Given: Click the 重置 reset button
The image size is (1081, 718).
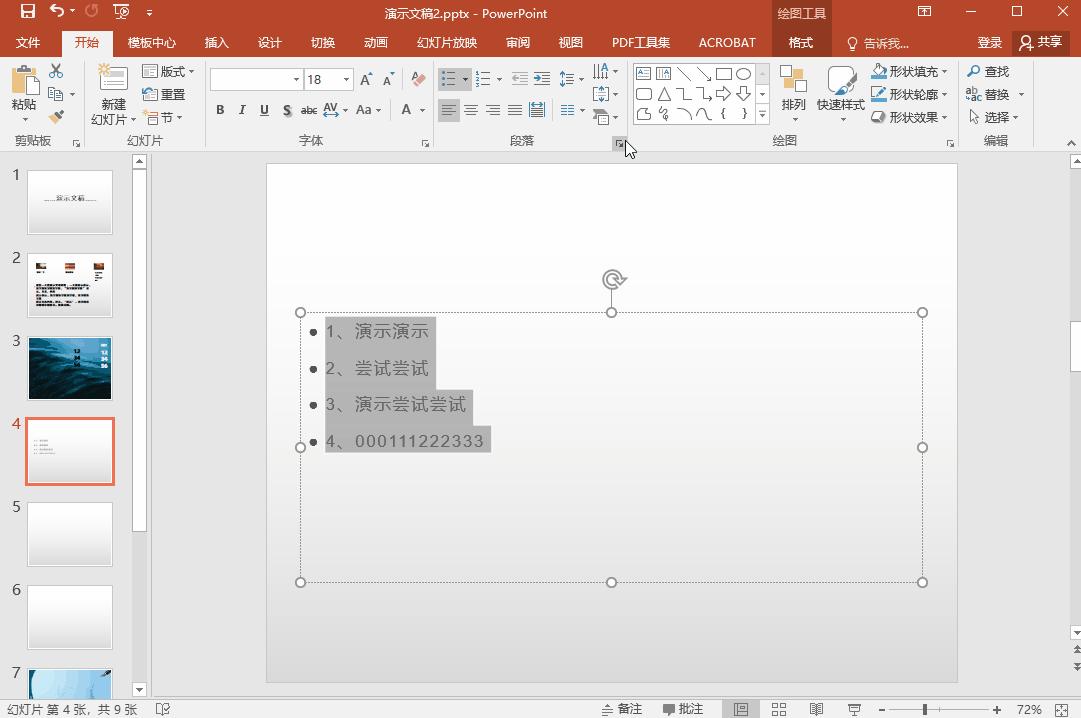Looking at the screenshot, I should (165, 95).
